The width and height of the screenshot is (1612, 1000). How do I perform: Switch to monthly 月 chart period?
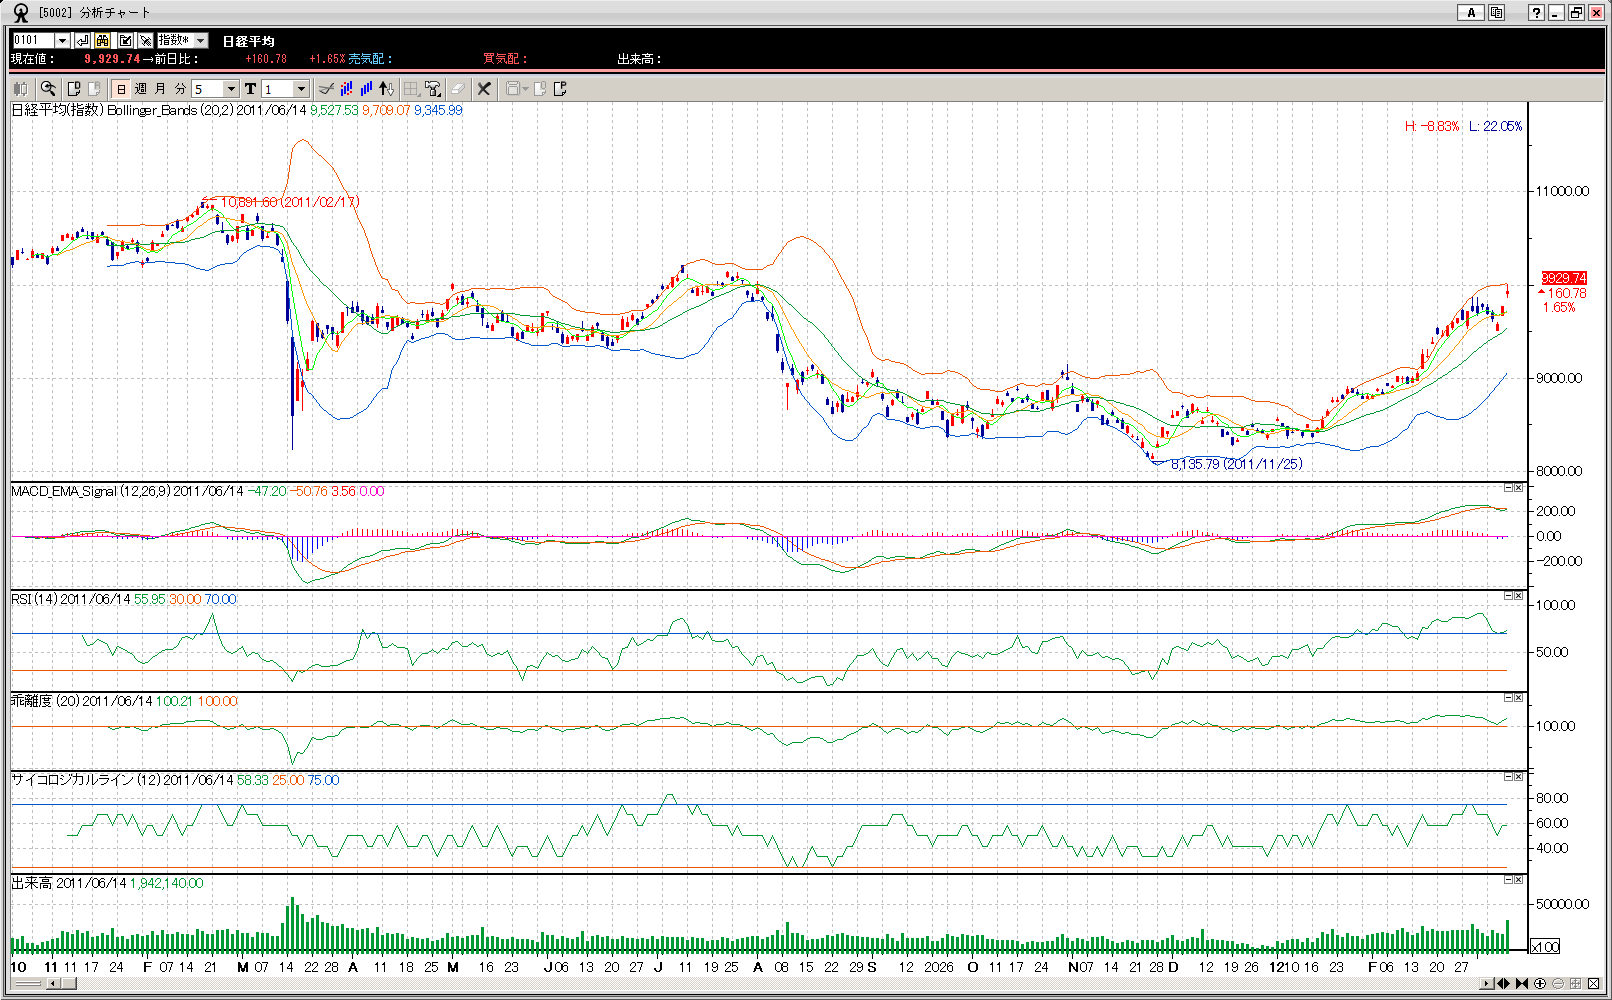tap(160, 89)
